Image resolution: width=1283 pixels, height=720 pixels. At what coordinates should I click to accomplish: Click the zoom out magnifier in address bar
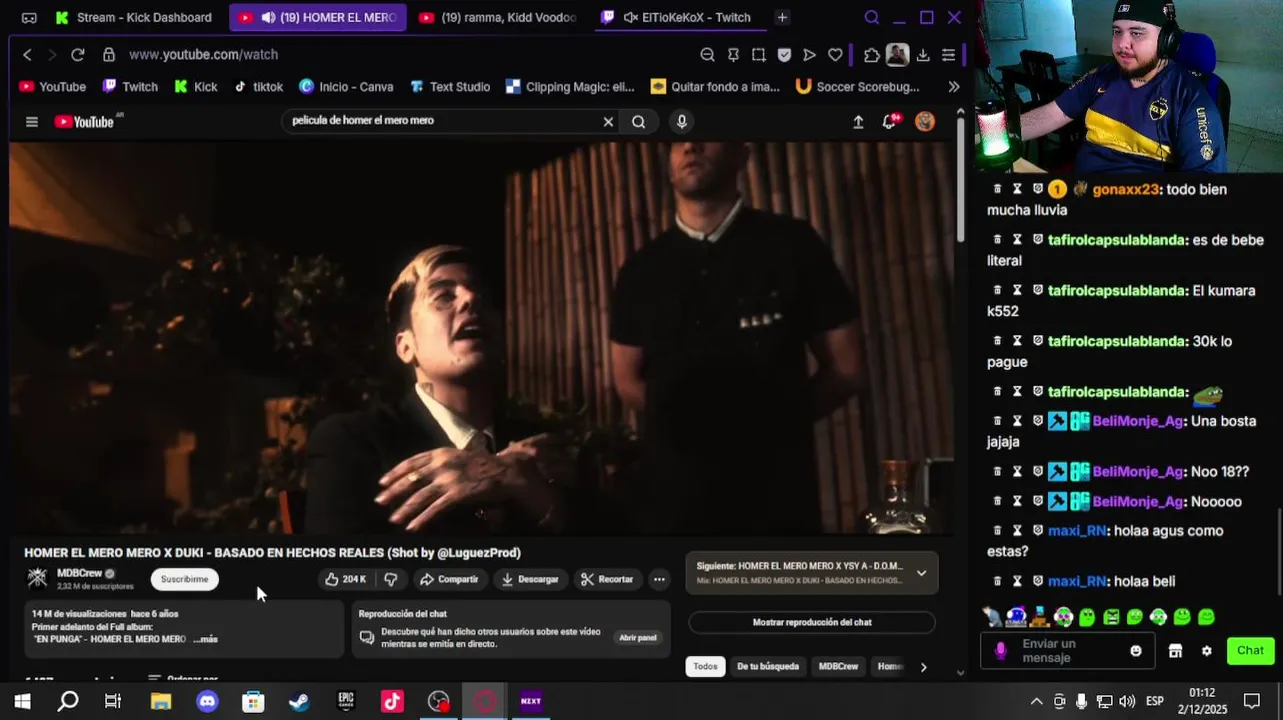[x=707, y=55]
